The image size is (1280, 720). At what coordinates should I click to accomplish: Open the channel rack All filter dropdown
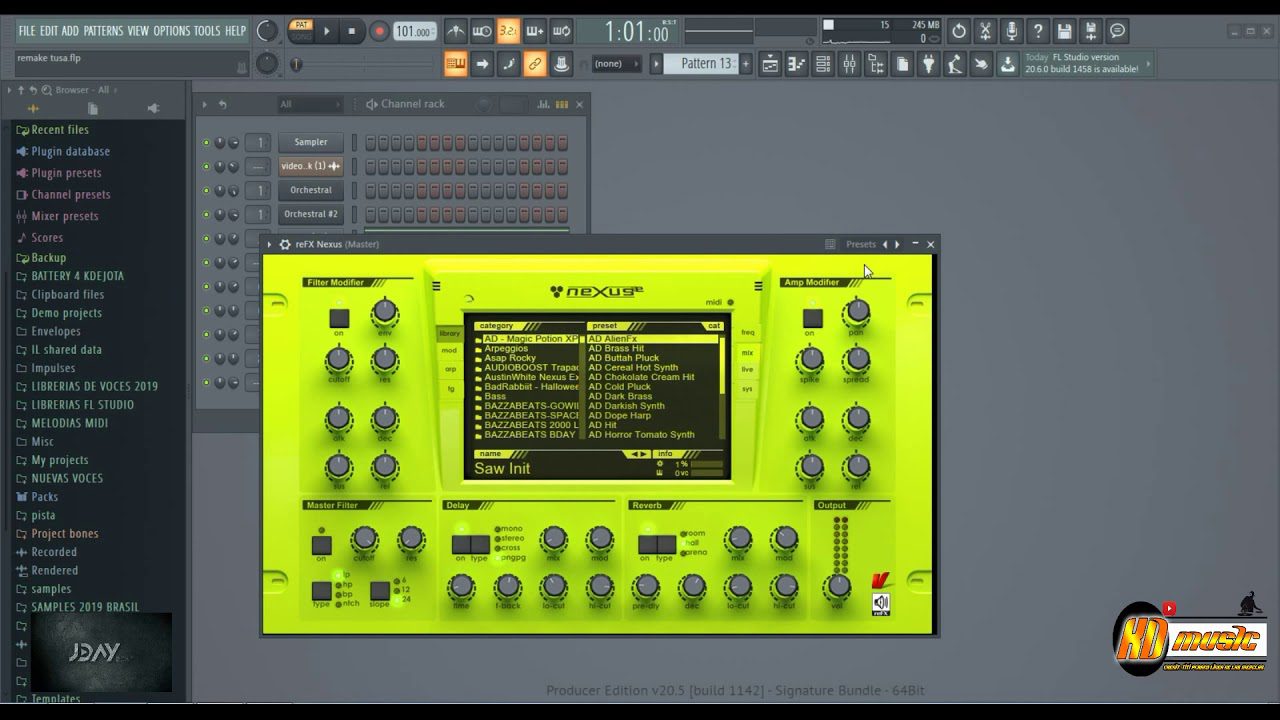click(309, 104)
